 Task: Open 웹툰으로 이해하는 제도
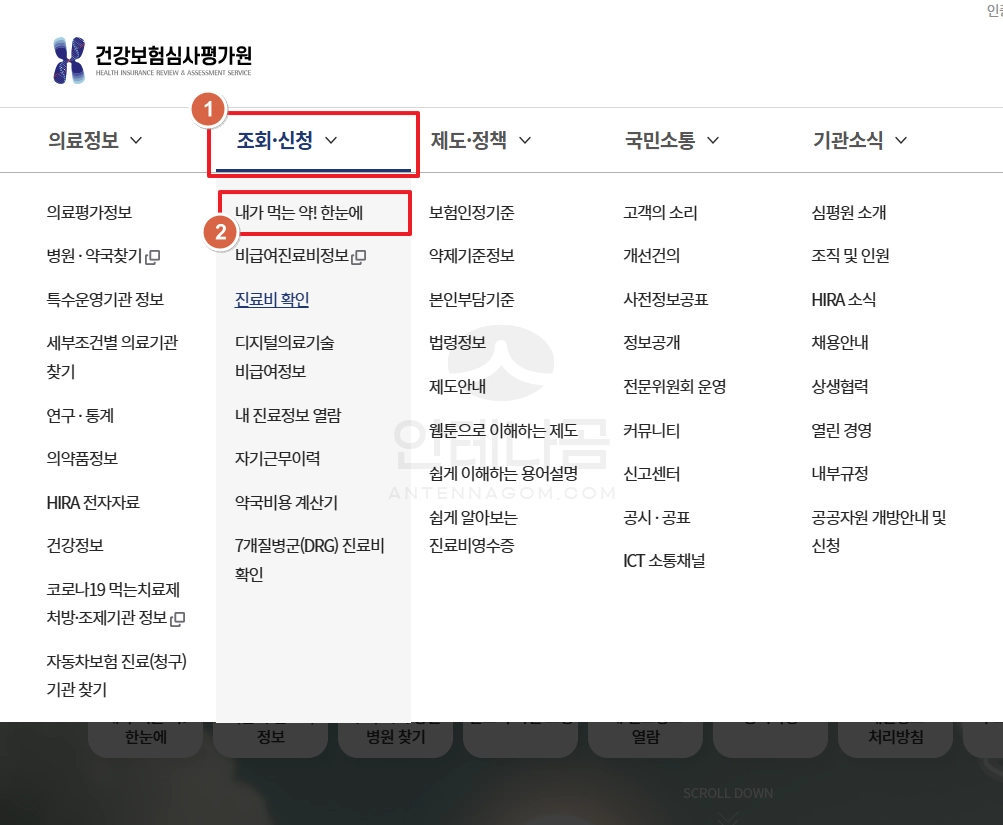(503, 430)
